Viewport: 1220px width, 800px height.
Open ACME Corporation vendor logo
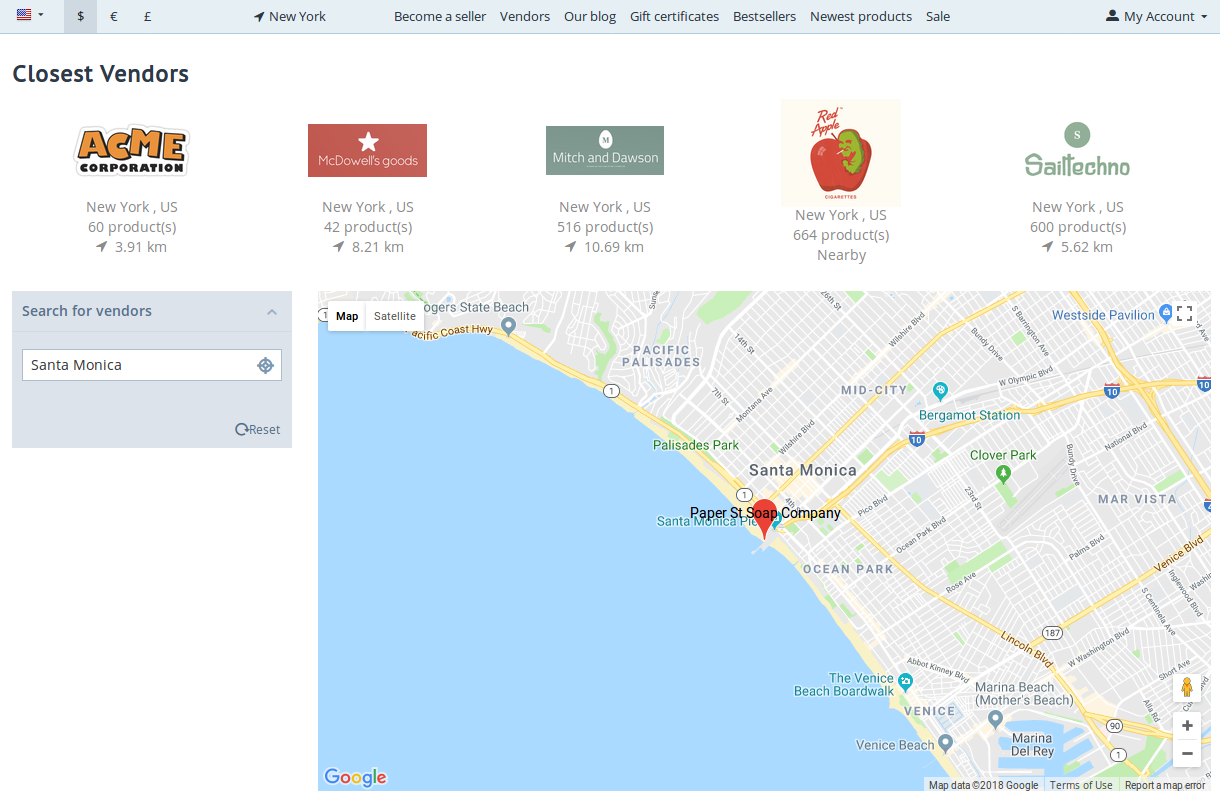pos(131,150)
